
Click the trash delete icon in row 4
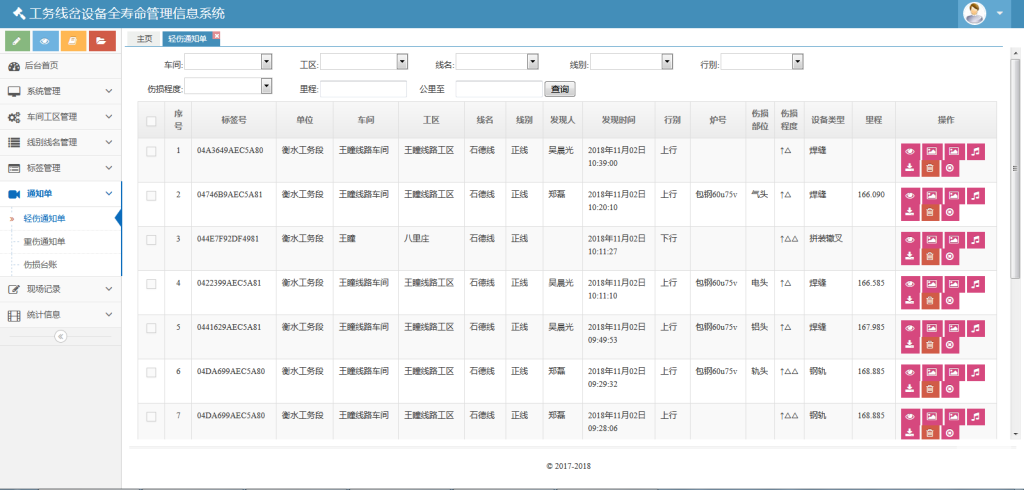930,300
